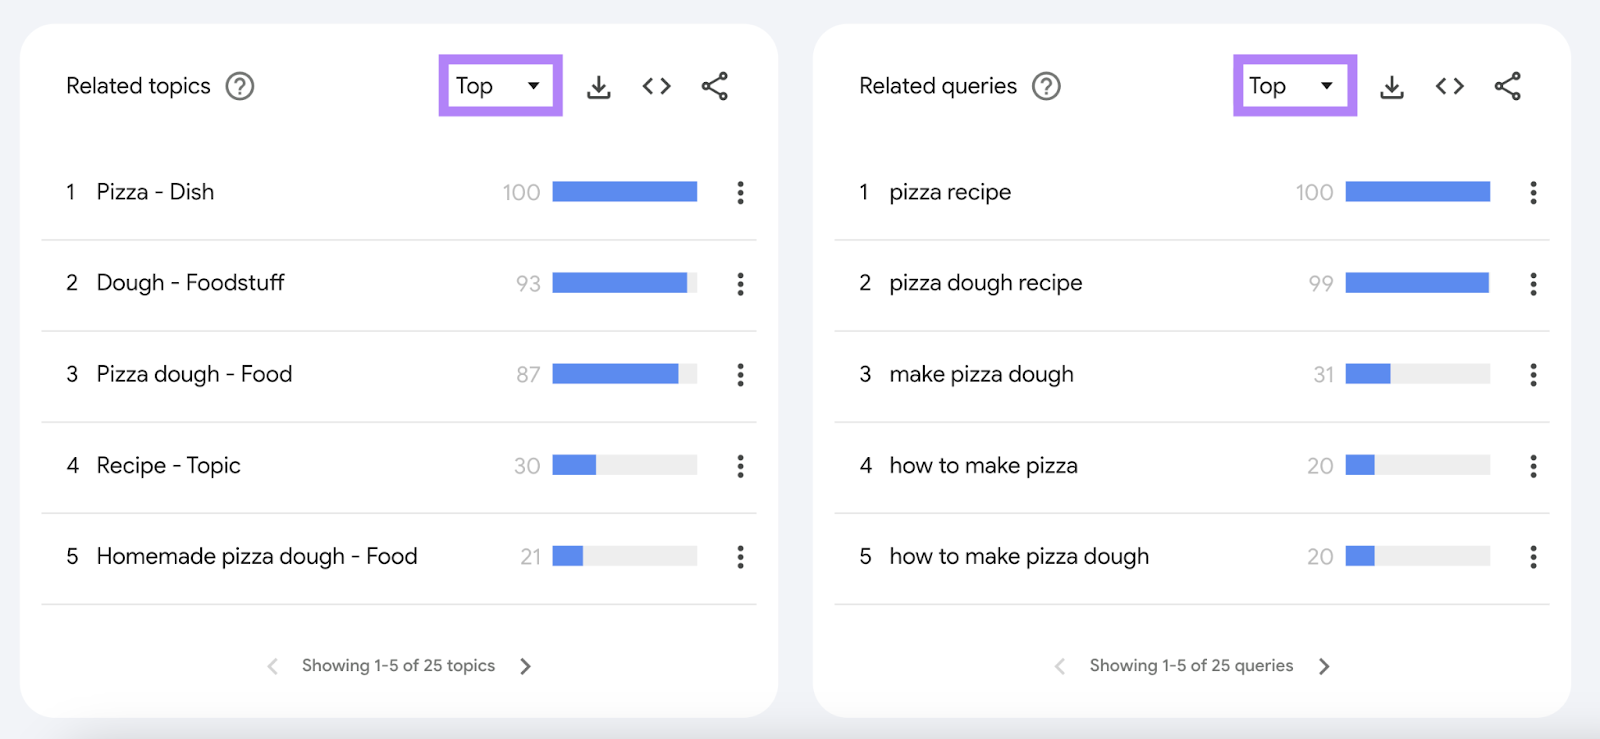
Task: Open options menu for how to make pizza dough
Action: tap(1533, 557)
